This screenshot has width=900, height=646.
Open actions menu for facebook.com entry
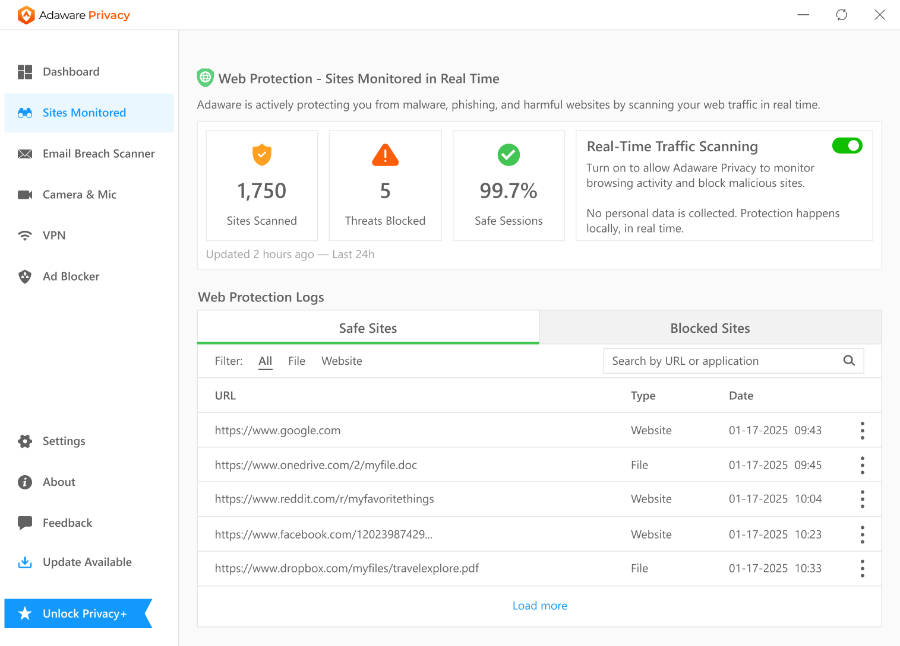[x=862, y=534]
